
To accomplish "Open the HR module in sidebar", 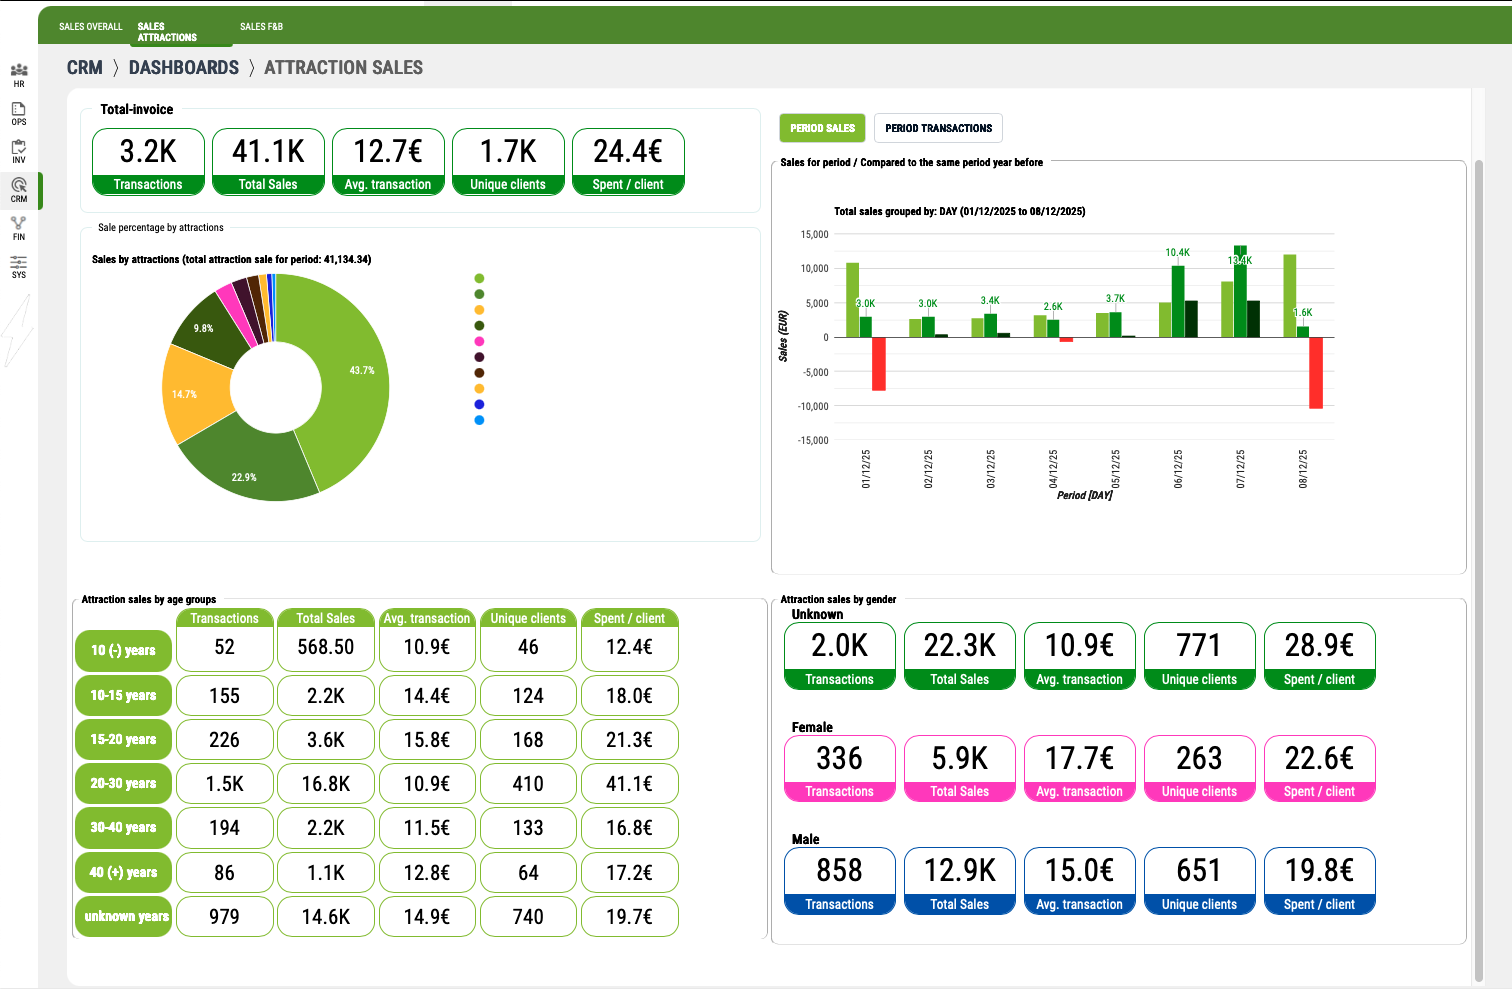I will tap(19, 74).
